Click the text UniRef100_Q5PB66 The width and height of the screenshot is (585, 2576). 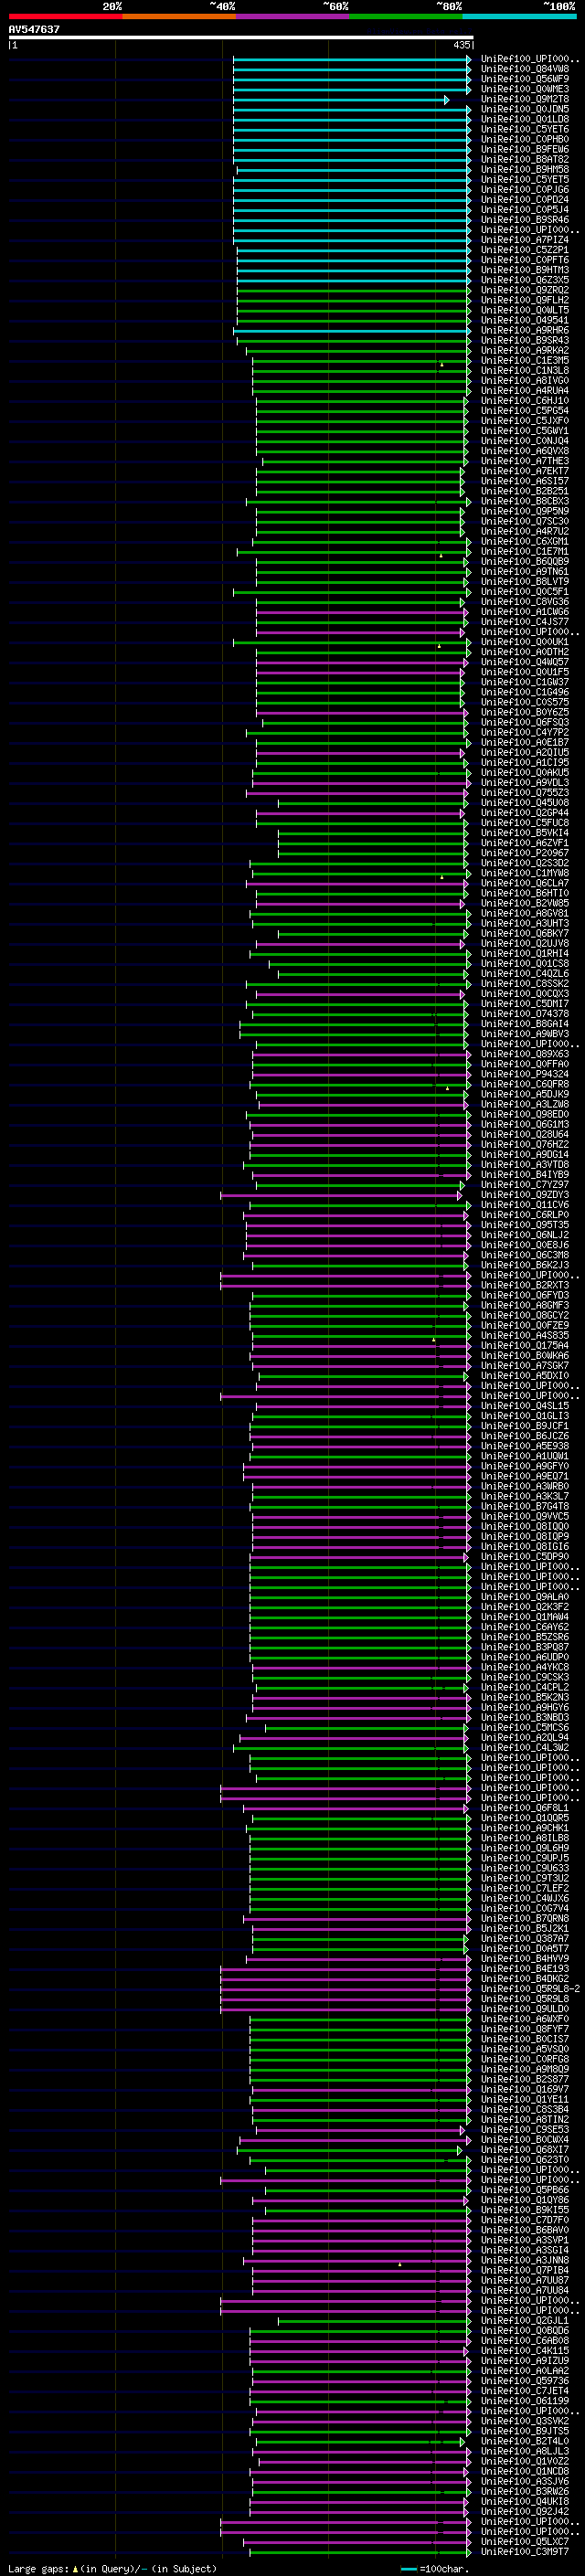click(525, 2190)
